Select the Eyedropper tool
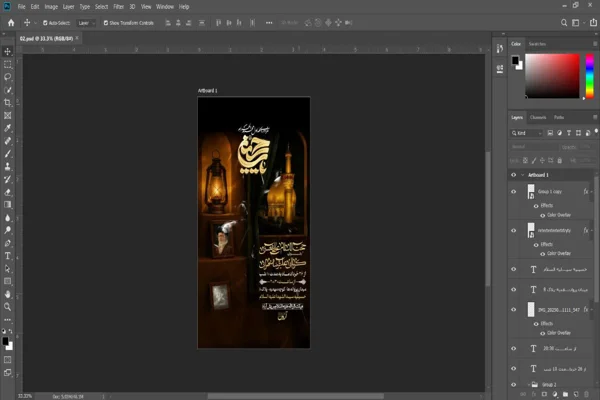This screenshot has width=600, height=400. 7,128
